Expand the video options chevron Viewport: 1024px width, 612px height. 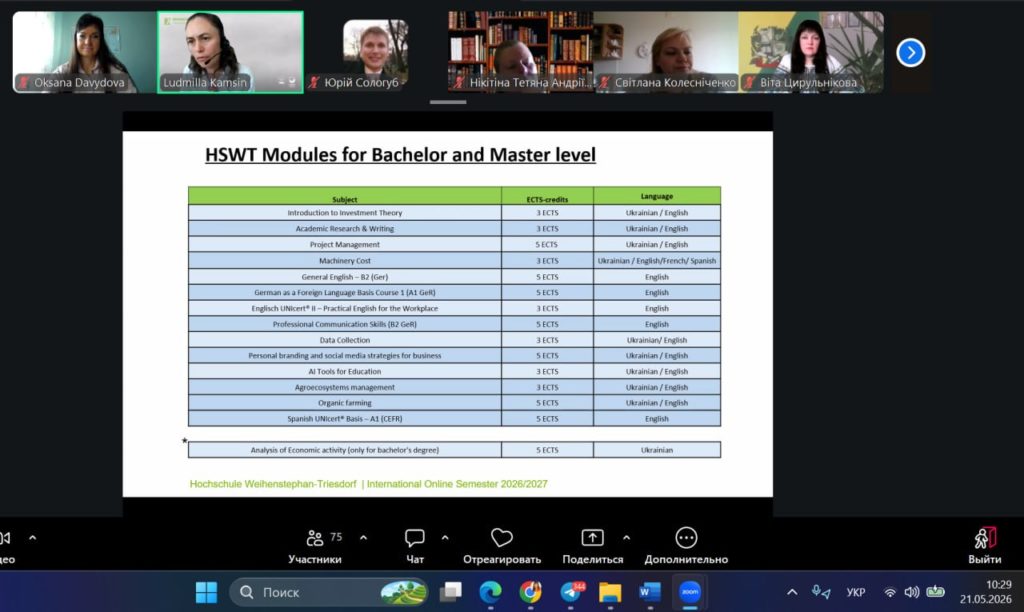tap(33, 538)
